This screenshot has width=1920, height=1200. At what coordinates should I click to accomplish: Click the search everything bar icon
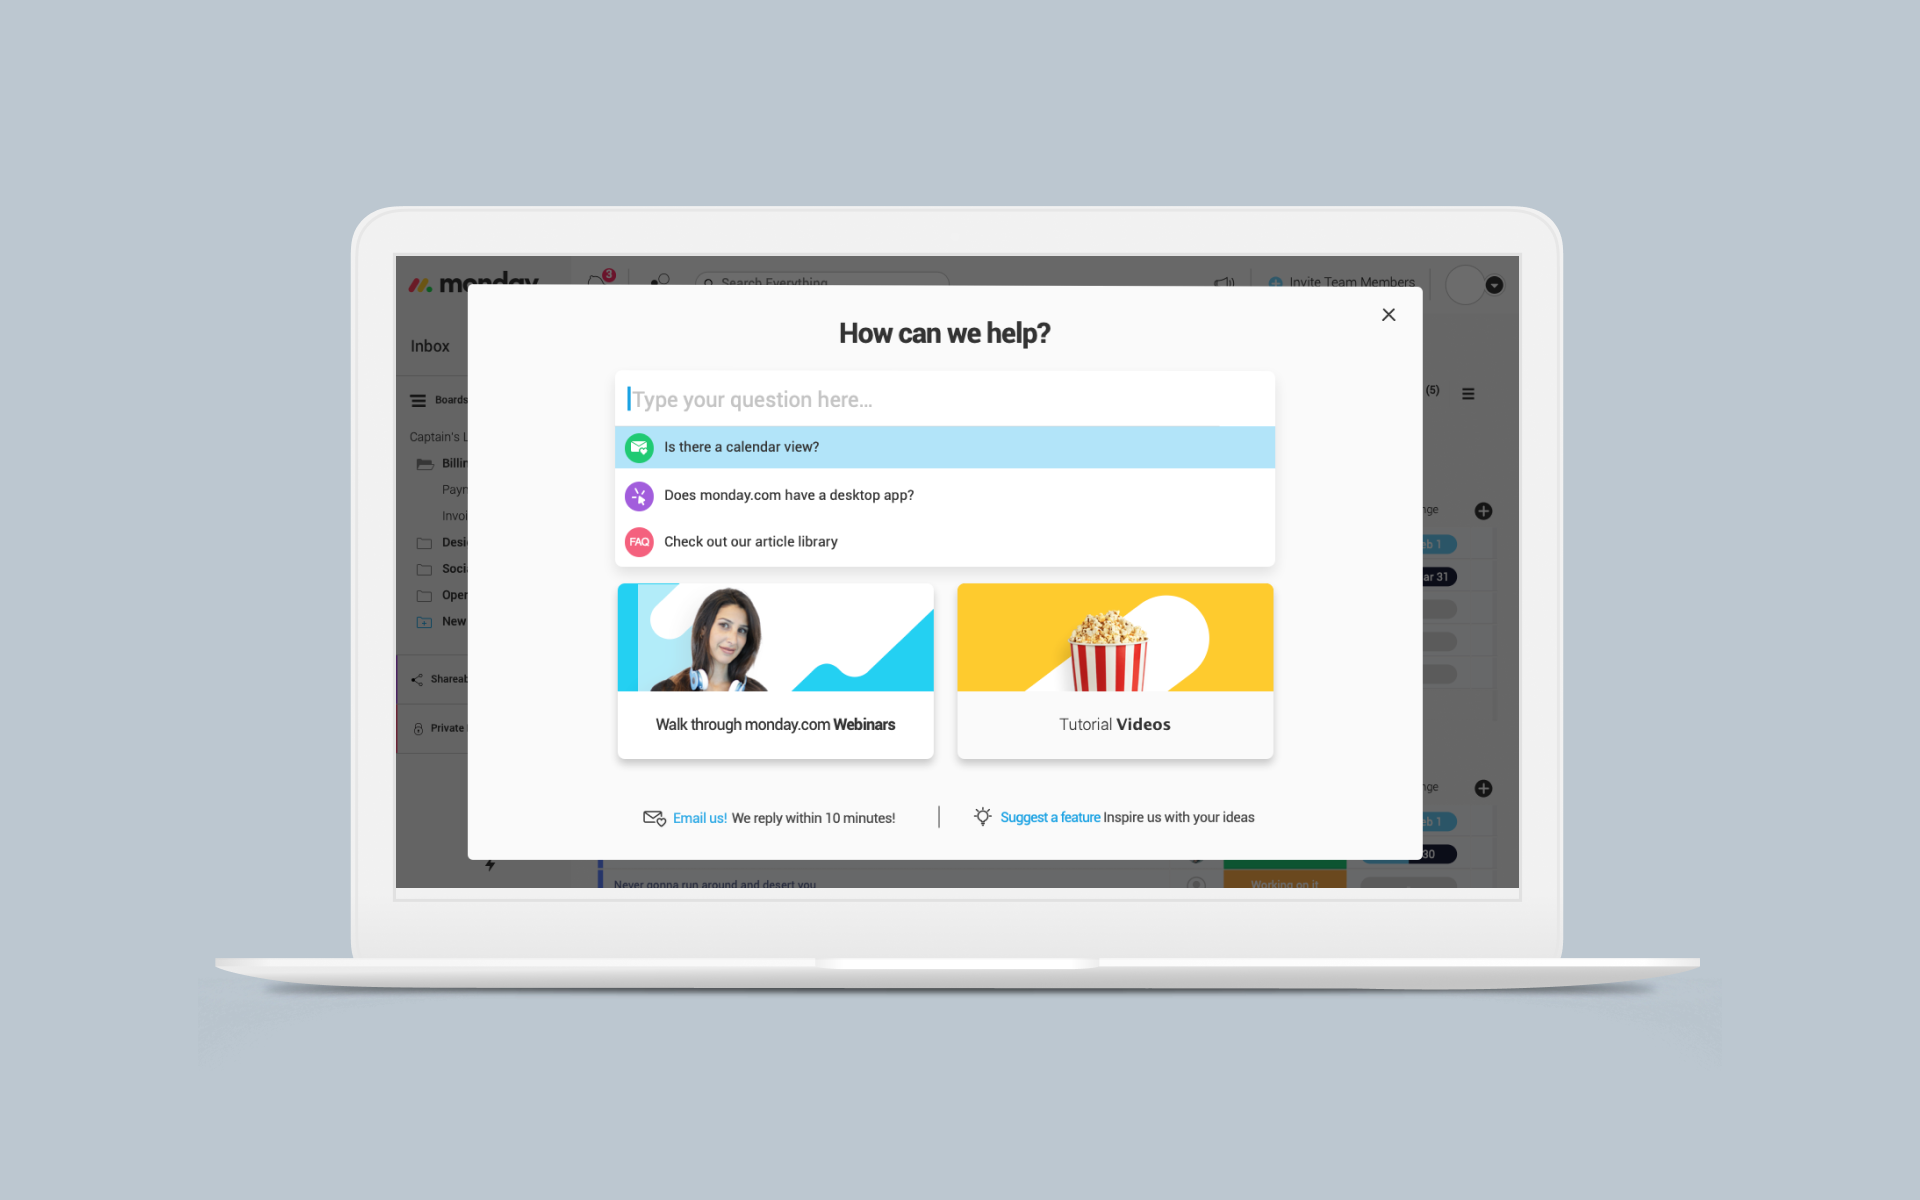point(710,283)
